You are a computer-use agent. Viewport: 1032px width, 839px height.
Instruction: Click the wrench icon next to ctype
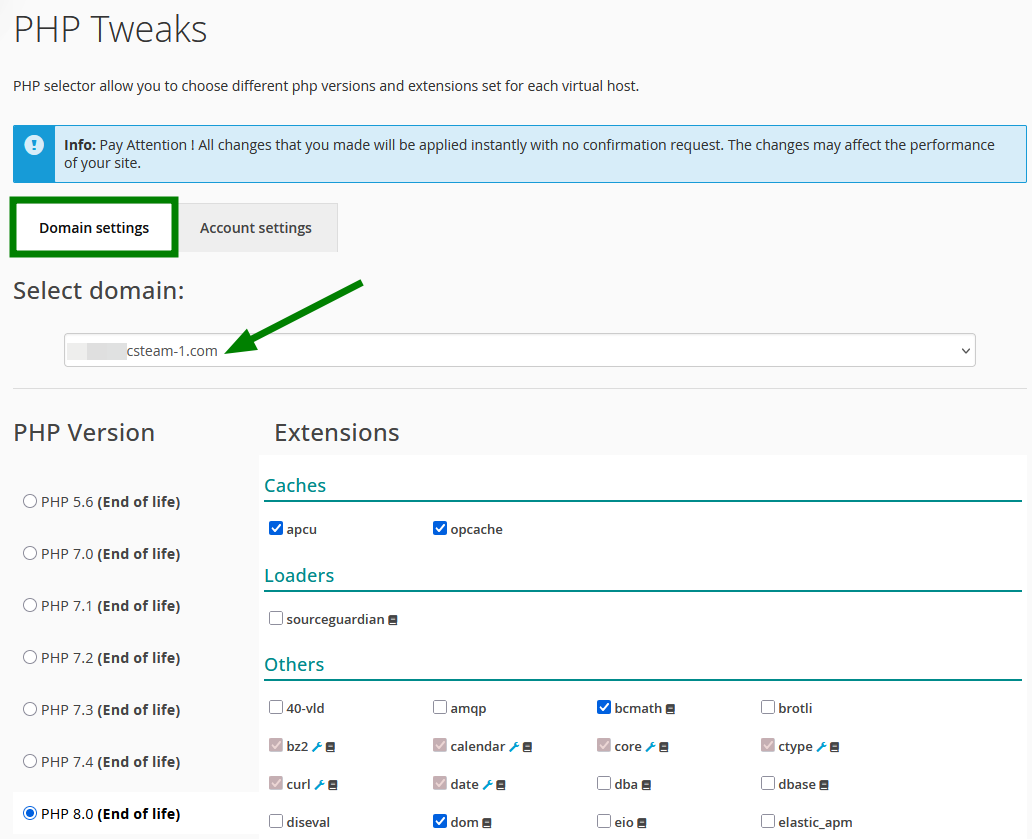(821, 747)
